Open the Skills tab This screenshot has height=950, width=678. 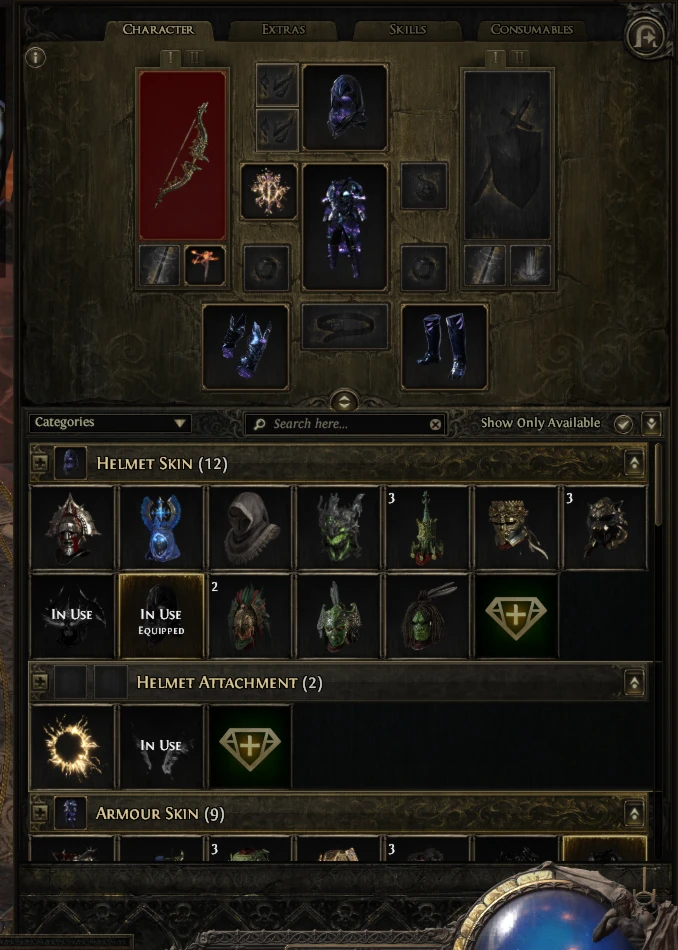click(x=407, y=29)
